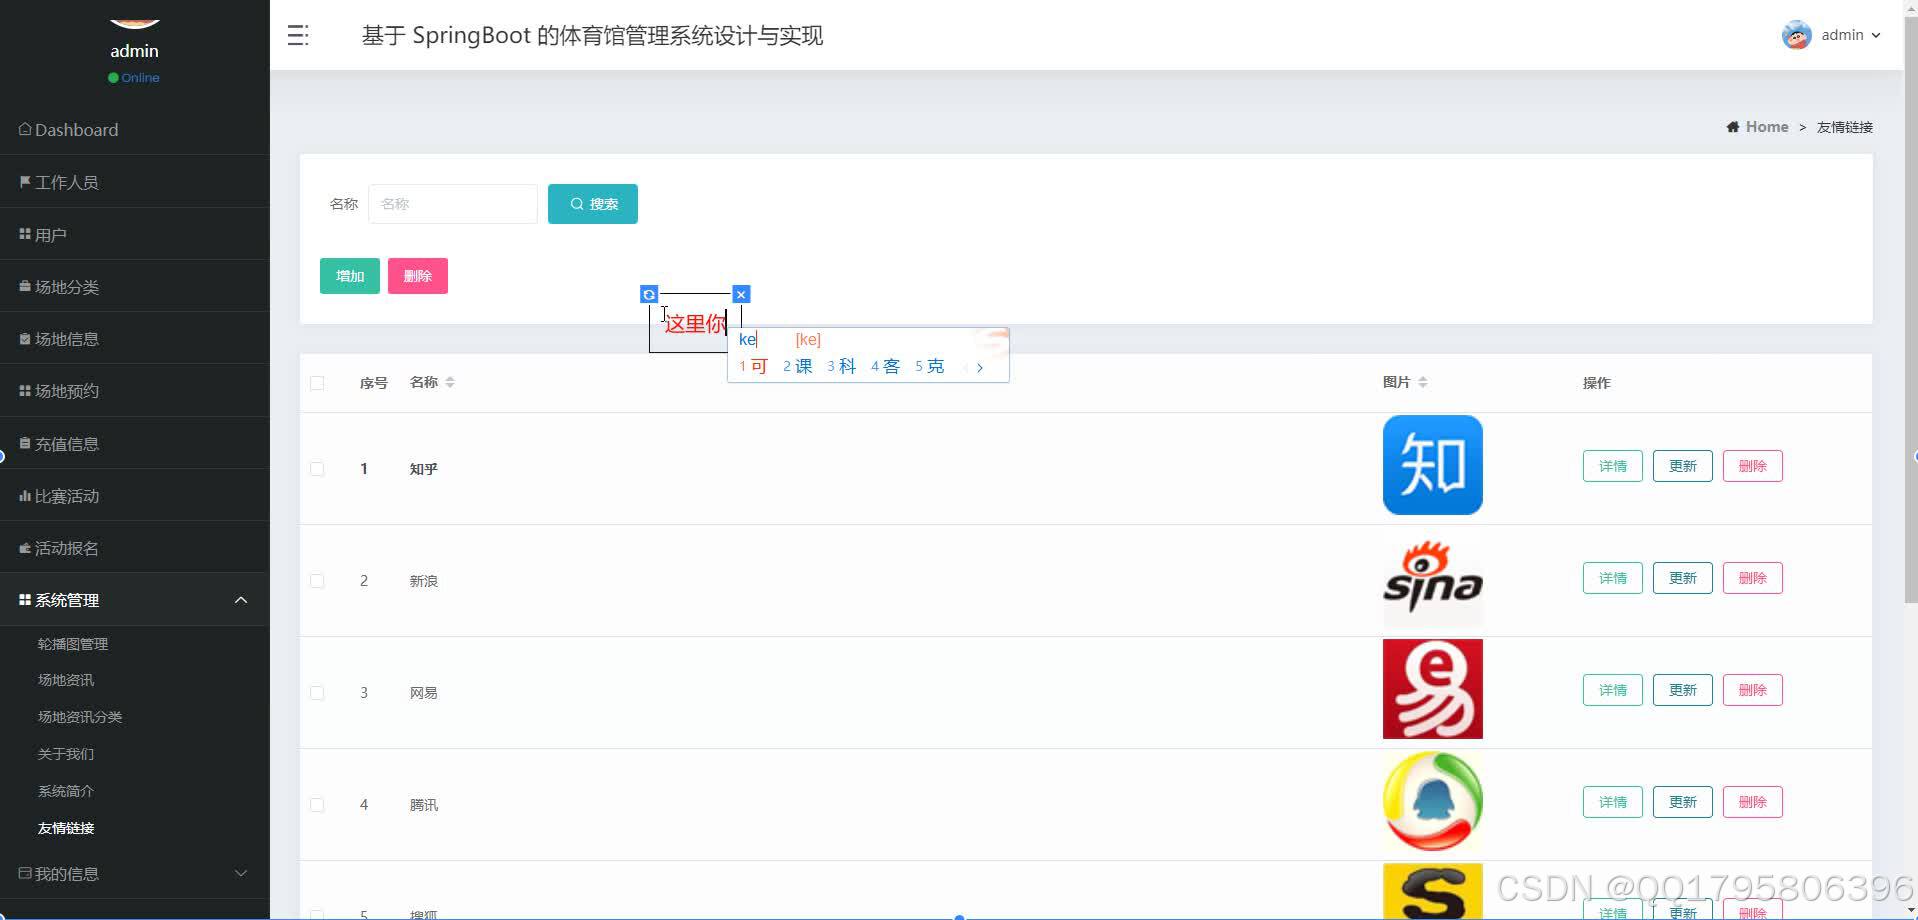Toggle the select-all header checkbox
Viewport: 1918px width, 920px height.
point(317,383)
